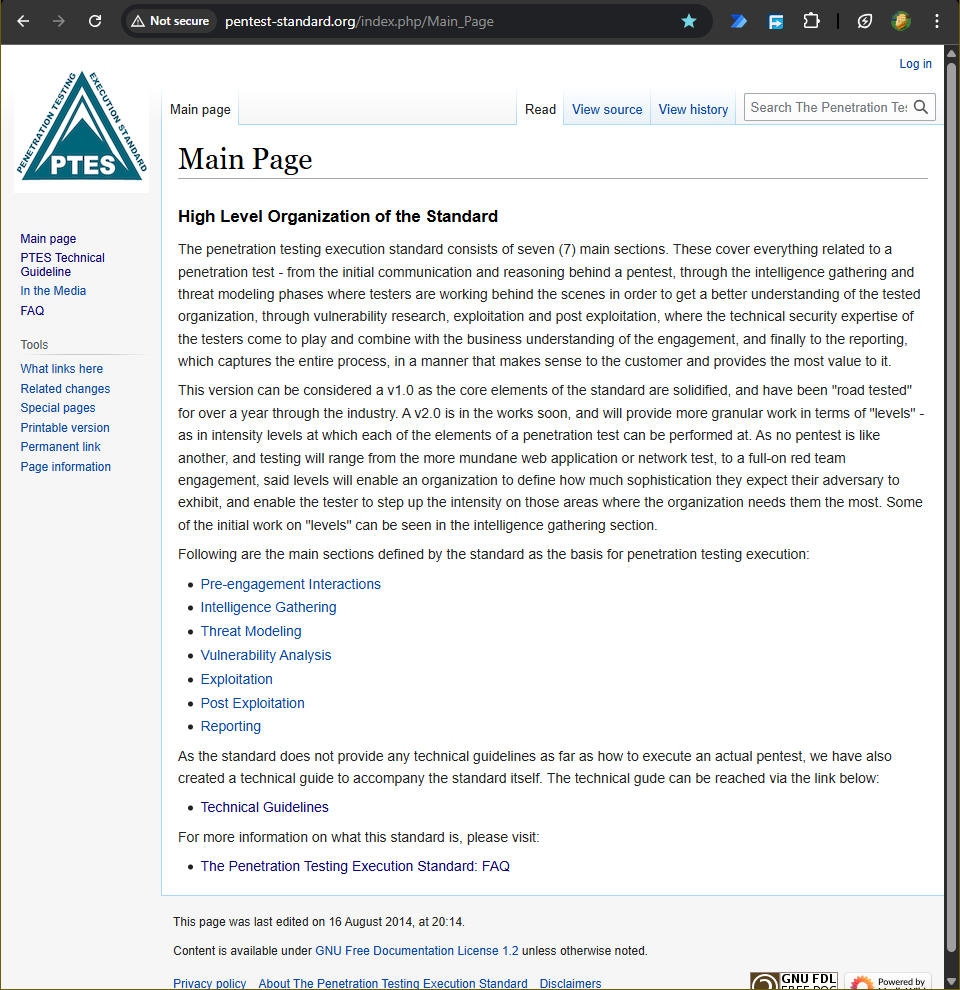Open the Reporting link
960x990 pixels.
coord(231,726)
